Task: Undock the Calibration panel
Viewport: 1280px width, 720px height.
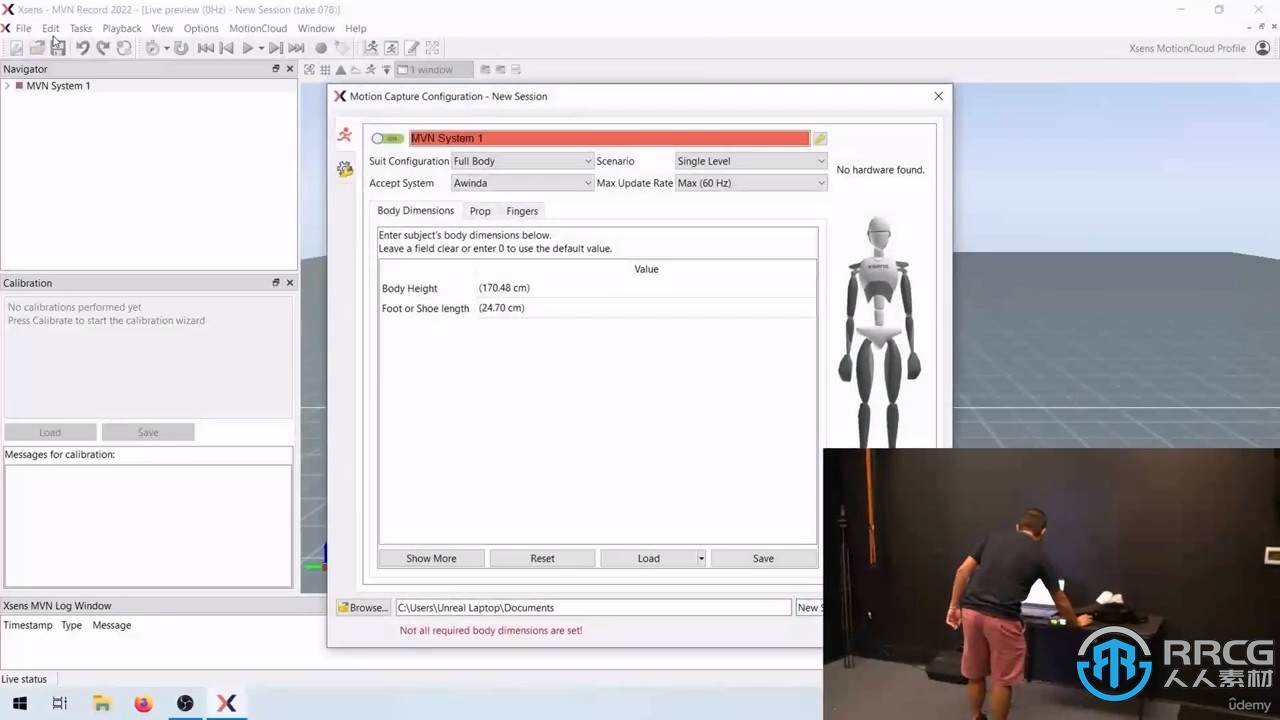Action: click(x=276, y=283)
